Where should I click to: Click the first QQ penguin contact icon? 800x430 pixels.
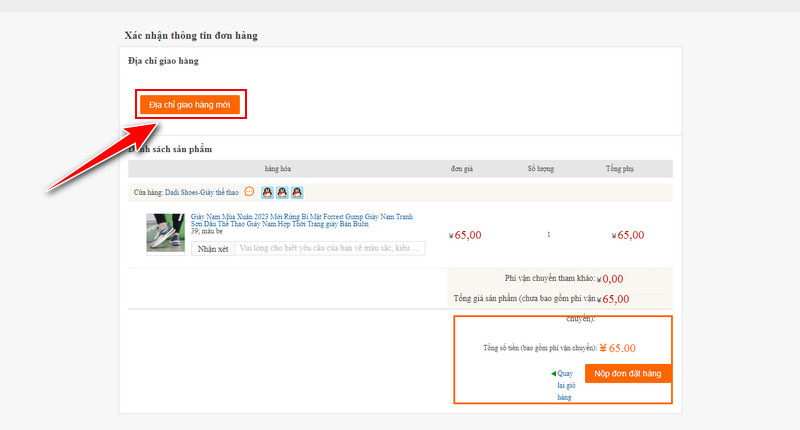(267, 192)
